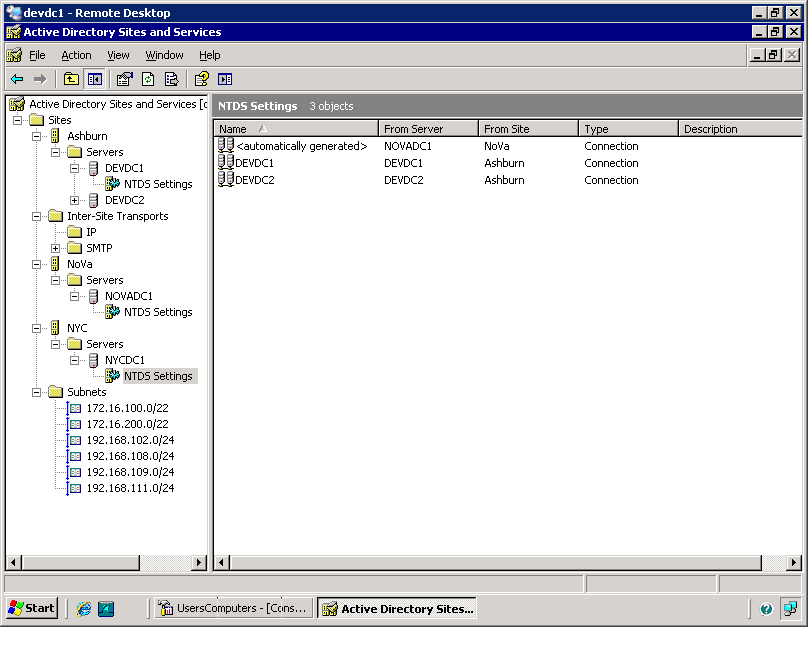The width and height of the screenshot is (808, 669).
Task: Select subnet 192.168.108.0/24
Action: pos(130,456)
